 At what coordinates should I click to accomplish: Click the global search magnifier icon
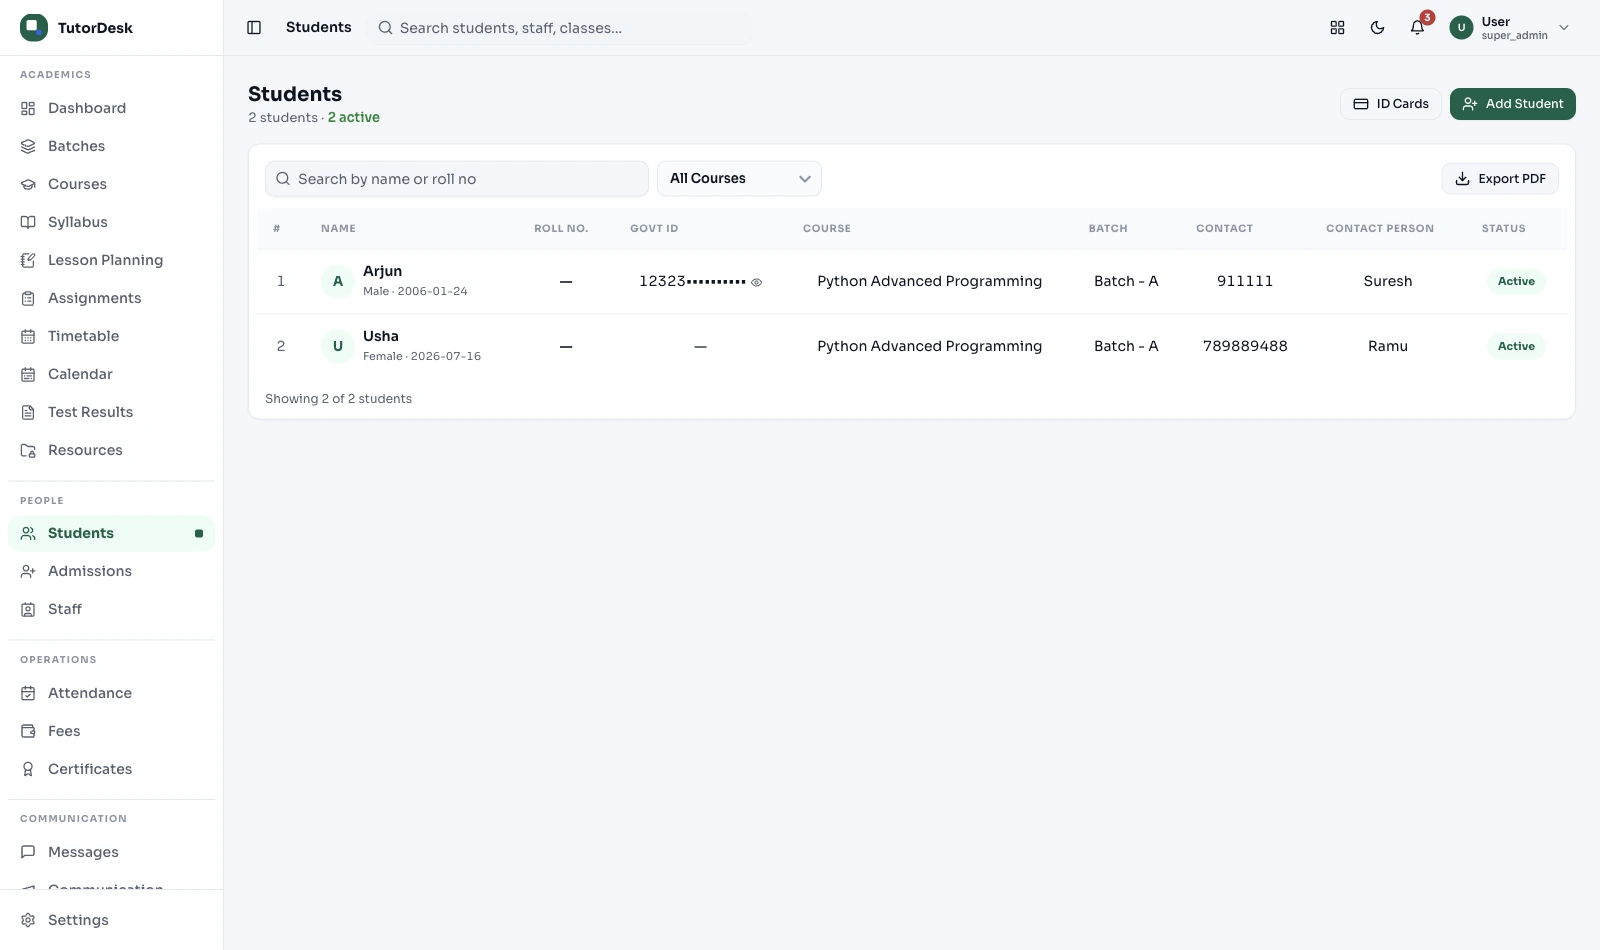[385, 28]
